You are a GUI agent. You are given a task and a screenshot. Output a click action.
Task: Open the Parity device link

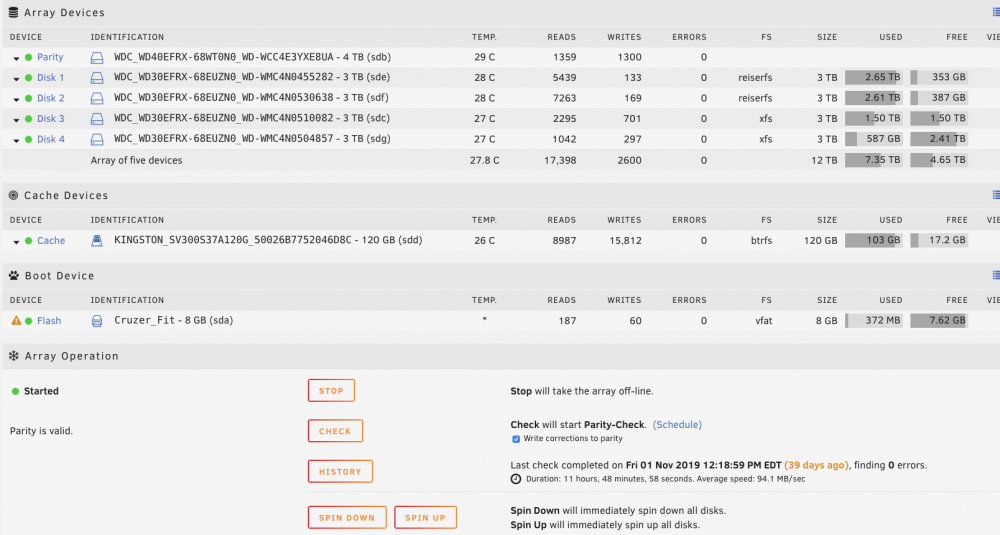(50, 57)
